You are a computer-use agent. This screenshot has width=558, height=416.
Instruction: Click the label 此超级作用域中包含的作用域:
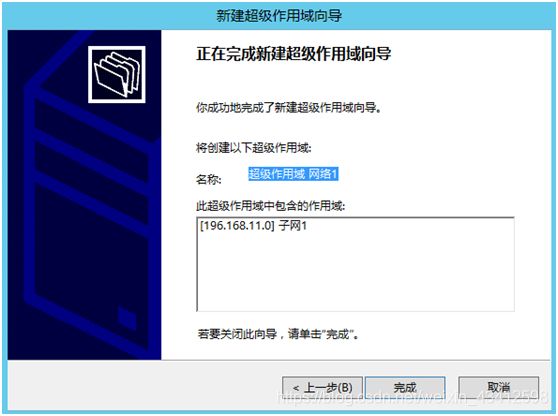(x=270, y=205)
